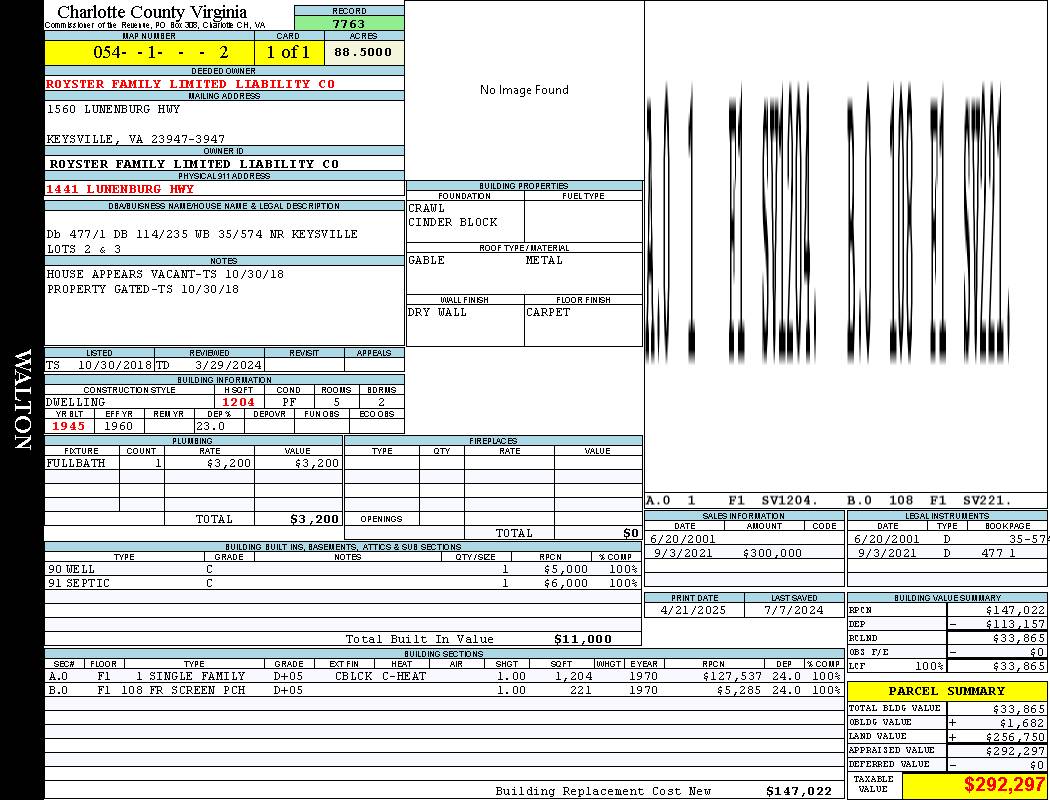Click C-HEAT heating value
Image resolution: width=1050 pixels, height=800 pixels.
pos(404,677)
